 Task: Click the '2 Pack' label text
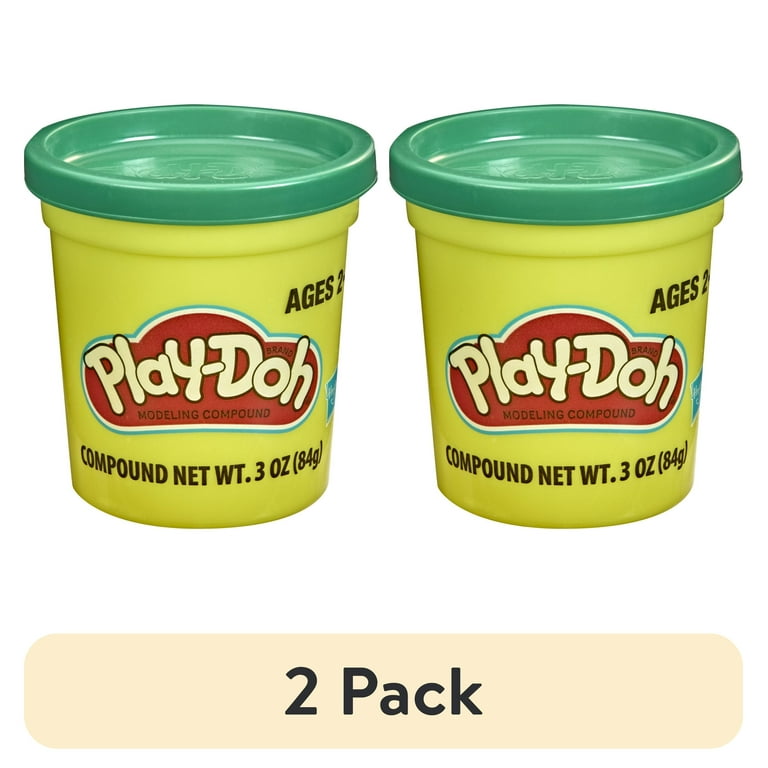click(384, 692)
